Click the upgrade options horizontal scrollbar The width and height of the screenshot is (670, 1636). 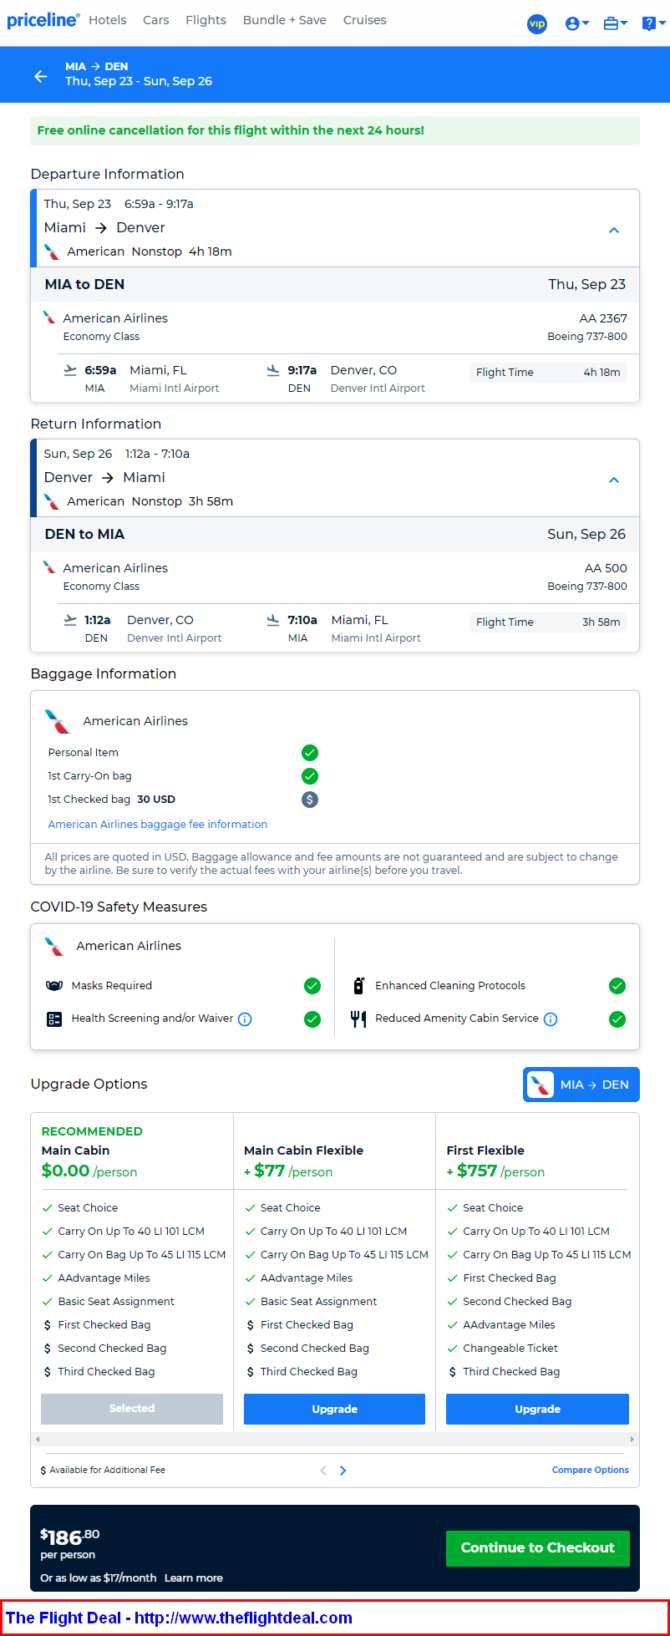coord(335,1439)
